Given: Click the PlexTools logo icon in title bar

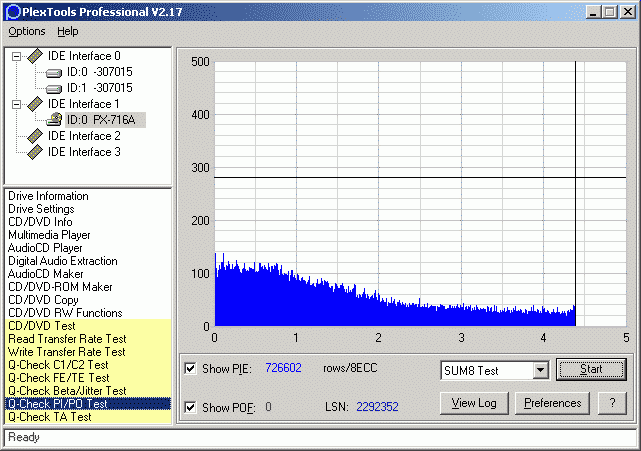Looking at the screenshot, I should click(x=13, y=11).
